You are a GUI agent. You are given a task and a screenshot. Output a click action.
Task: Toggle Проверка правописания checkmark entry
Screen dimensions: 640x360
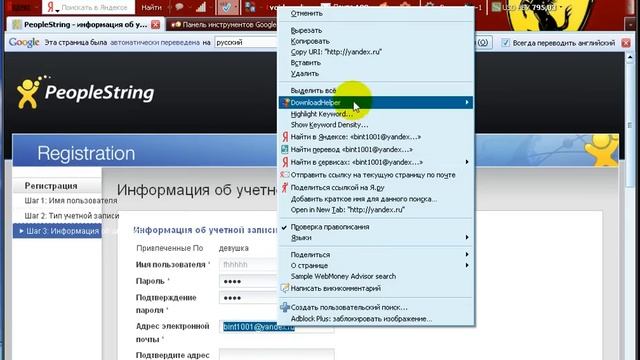330,227
